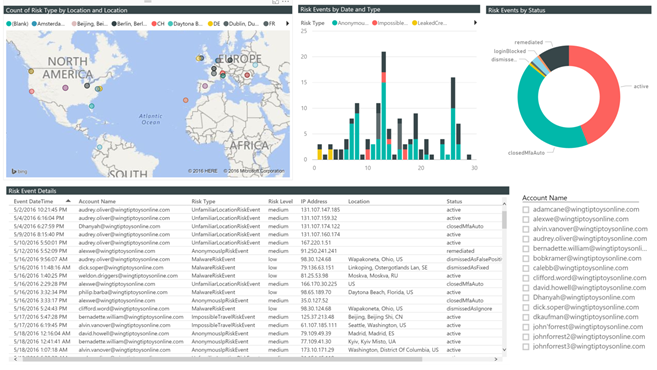Show more Risk Type legend entries arrow
This screenshot has width=657, height=370.
click(475, 23)
